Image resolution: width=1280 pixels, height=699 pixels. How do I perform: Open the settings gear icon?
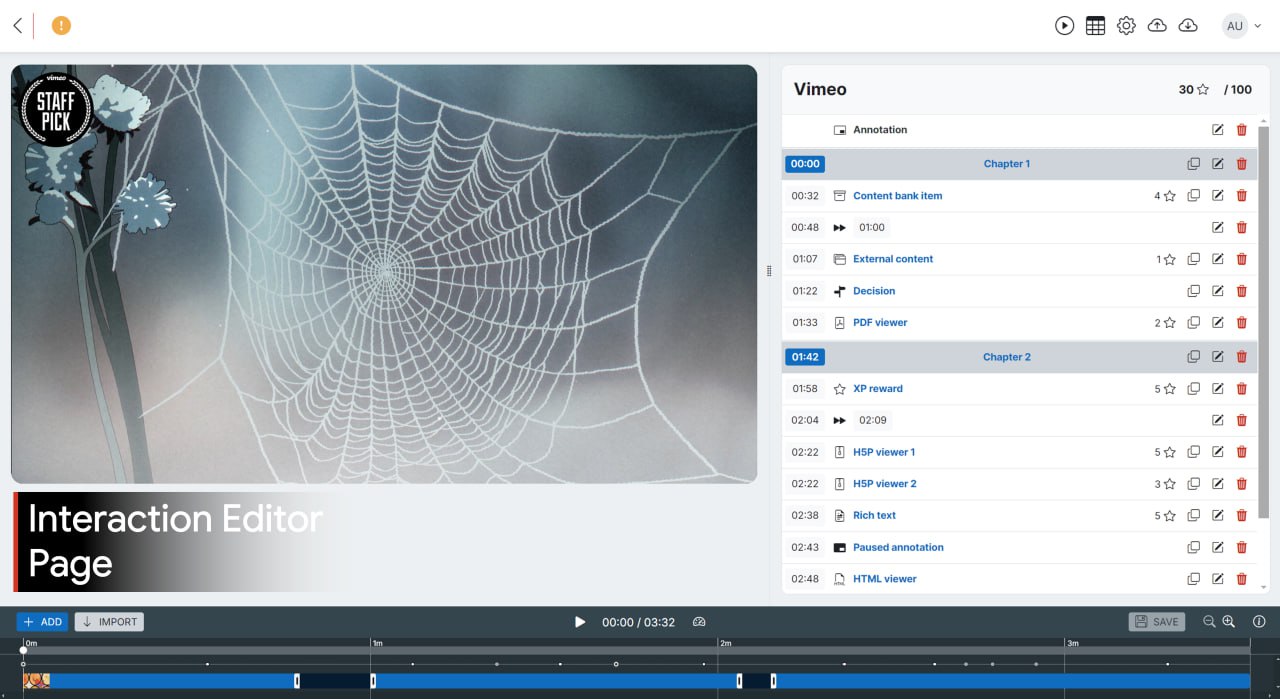[1126, 26]
